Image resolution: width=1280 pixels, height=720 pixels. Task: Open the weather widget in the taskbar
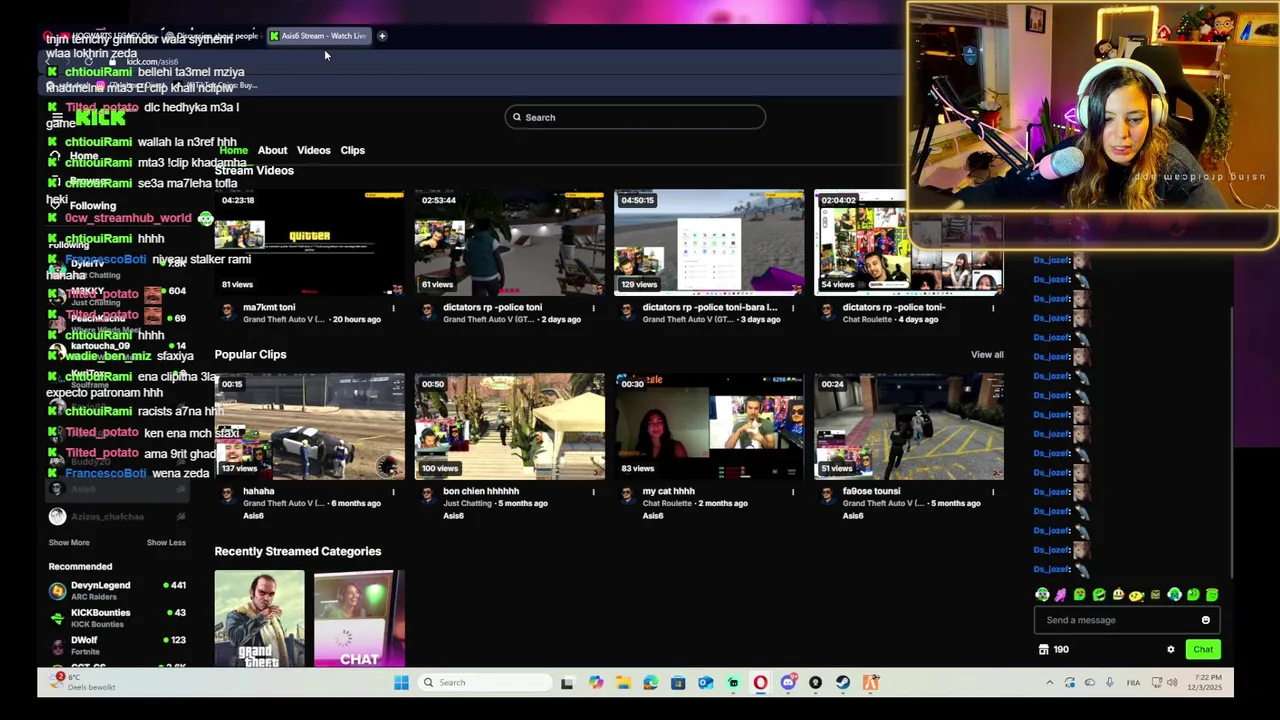pos(82,682)
